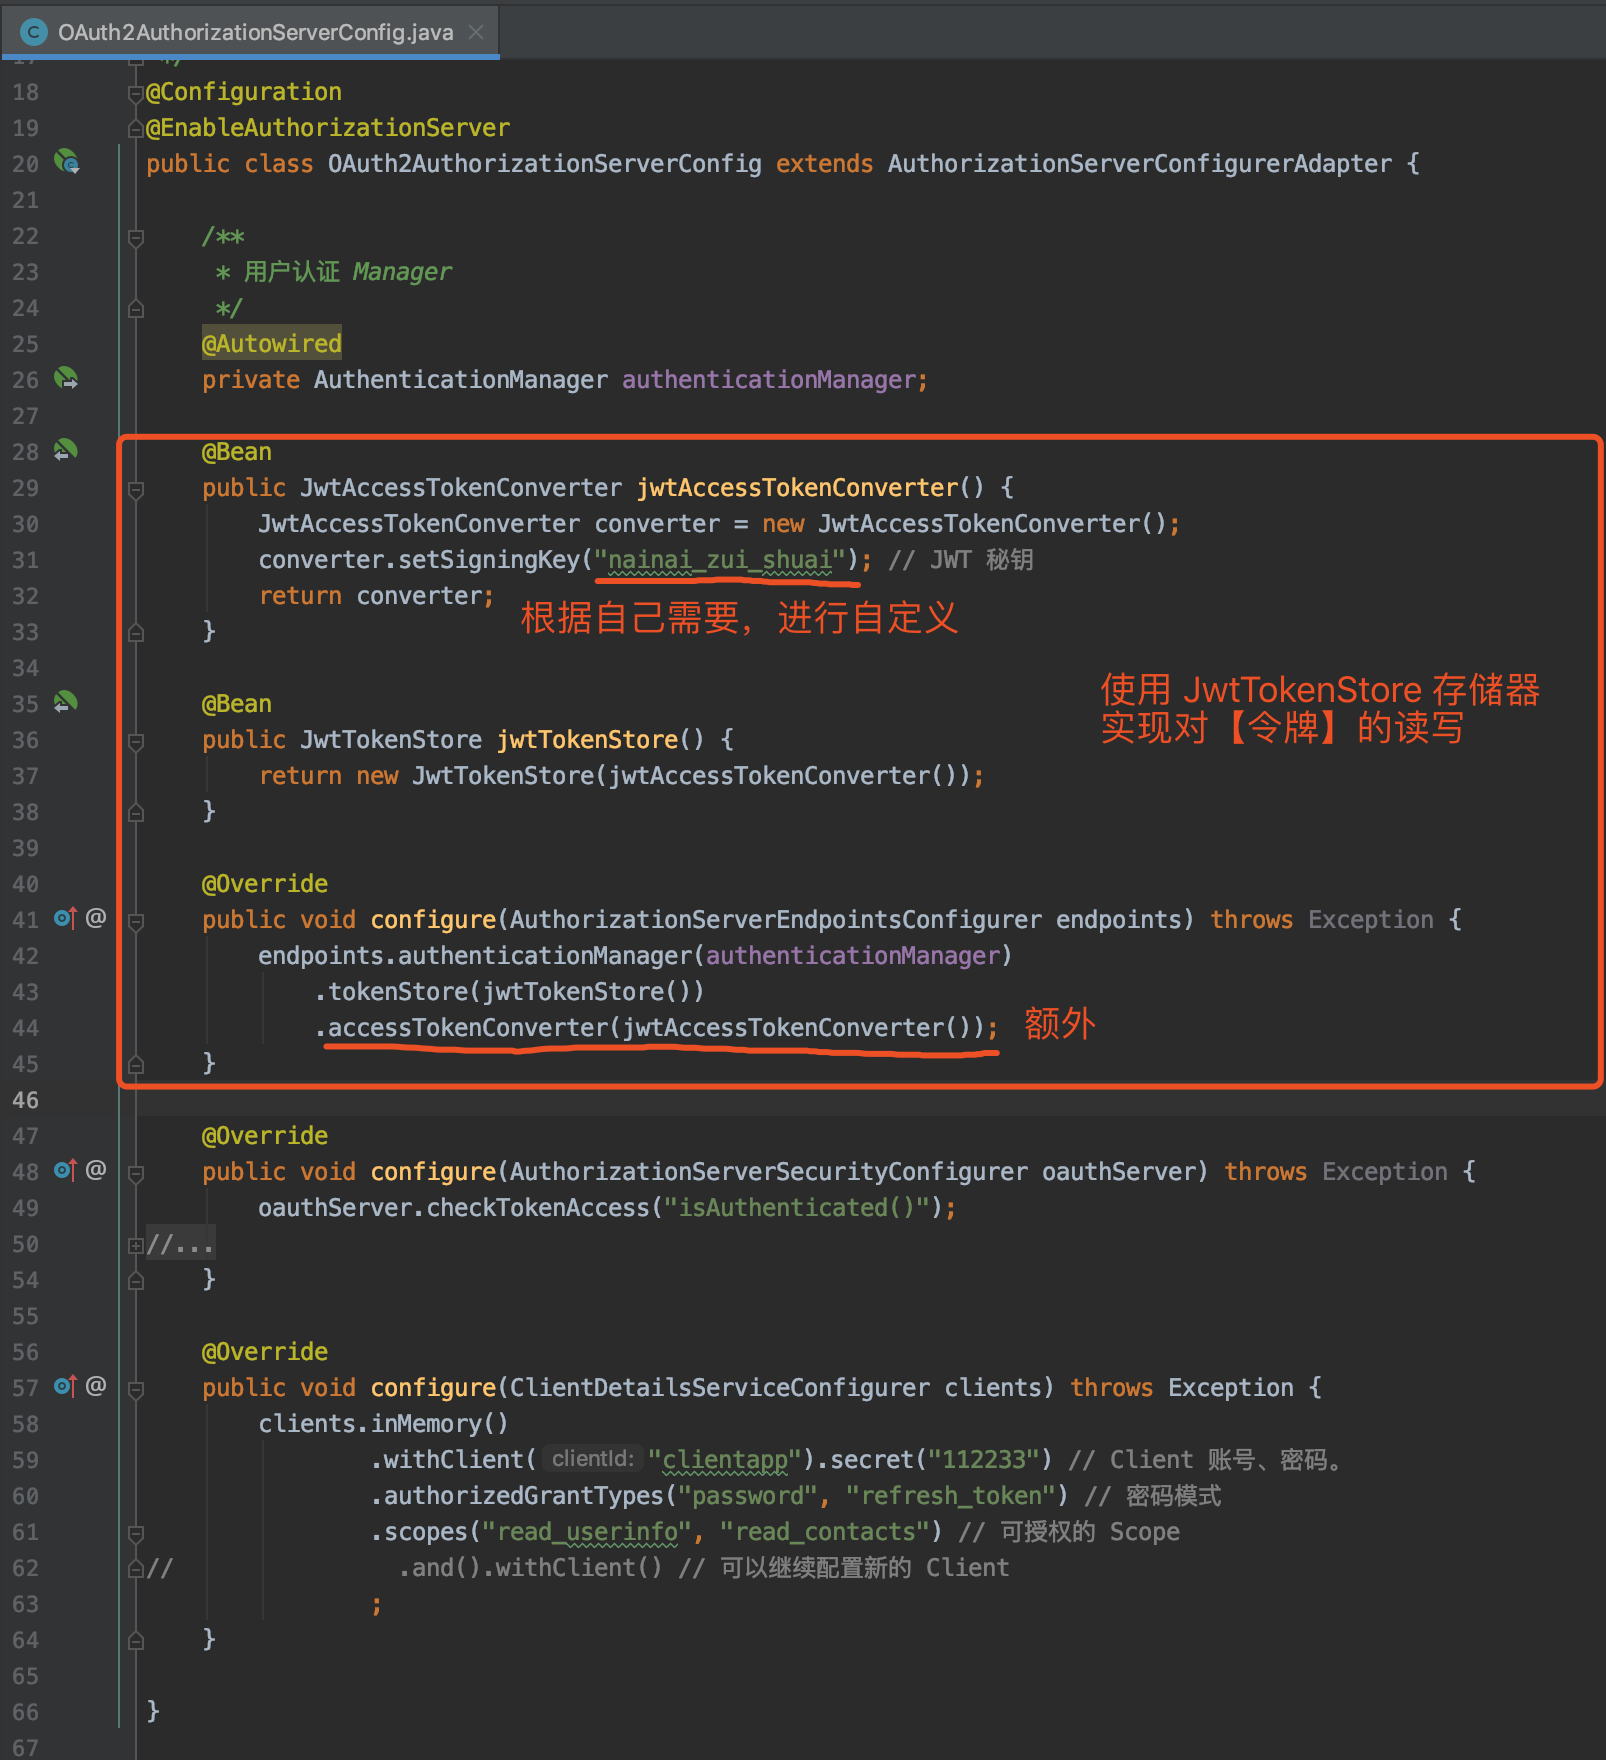Click the override gutter icon on line 48
This screenshot has height=1760, width=1606.
tap(65, 1170)
